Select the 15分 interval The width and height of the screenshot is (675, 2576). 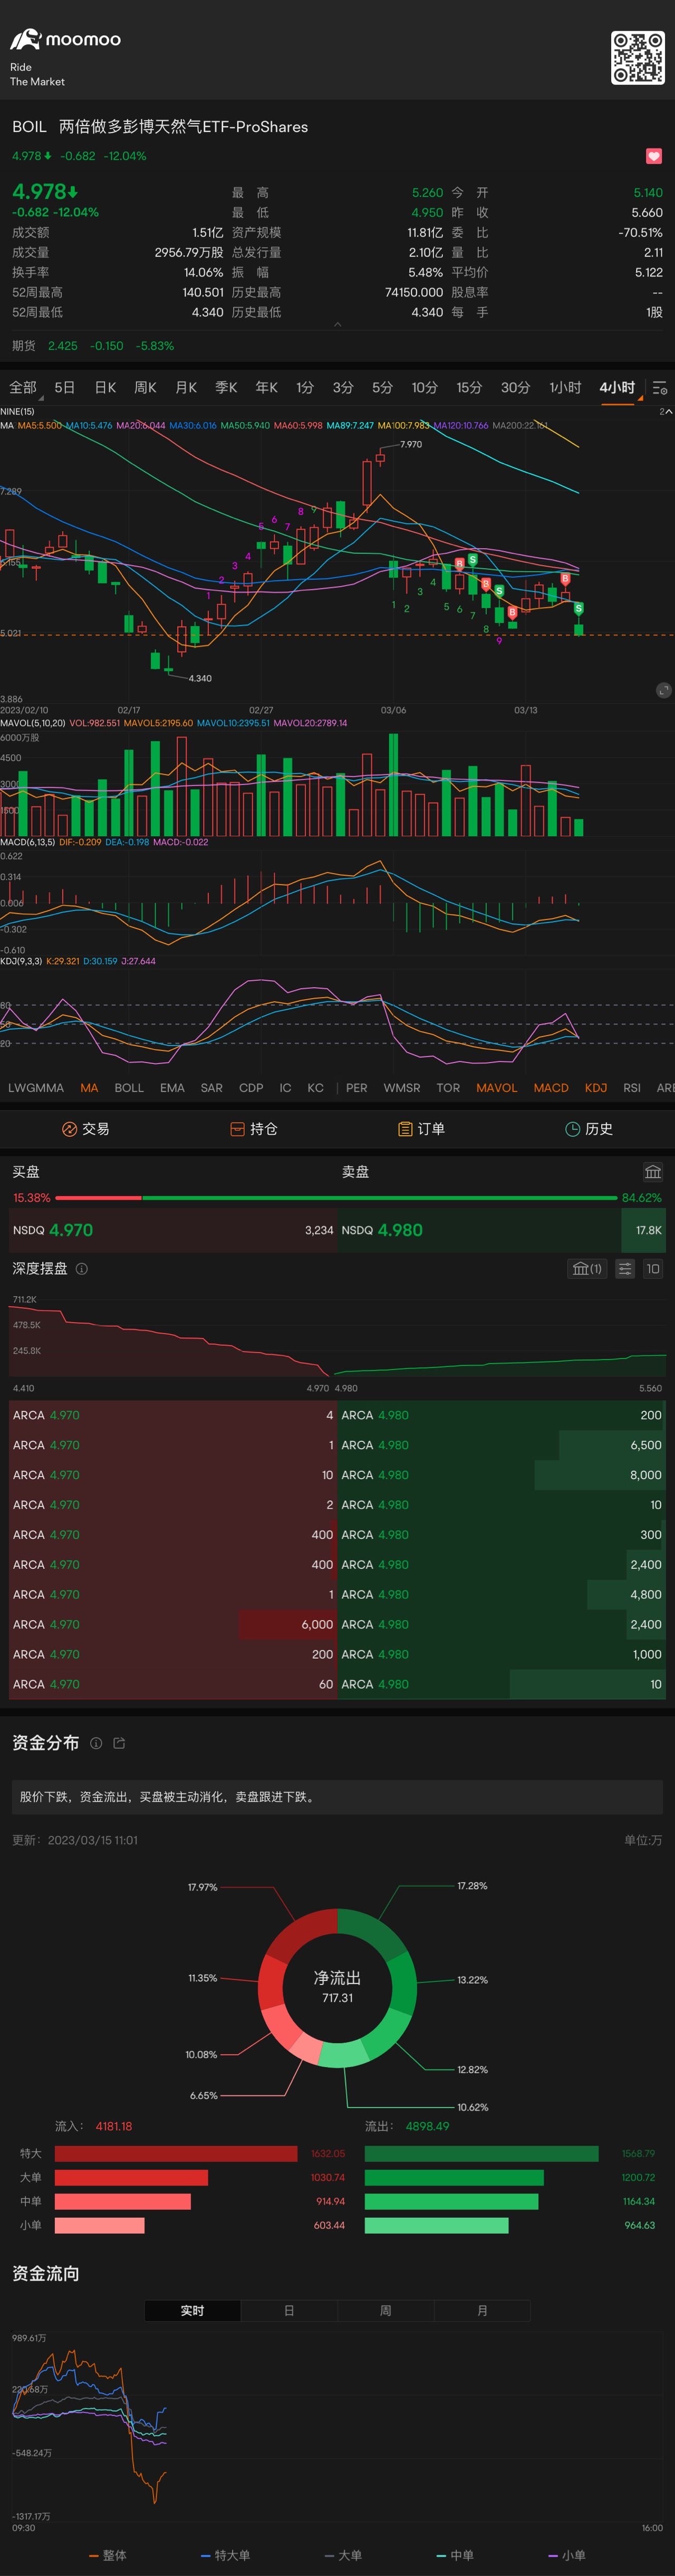point(469,388)
